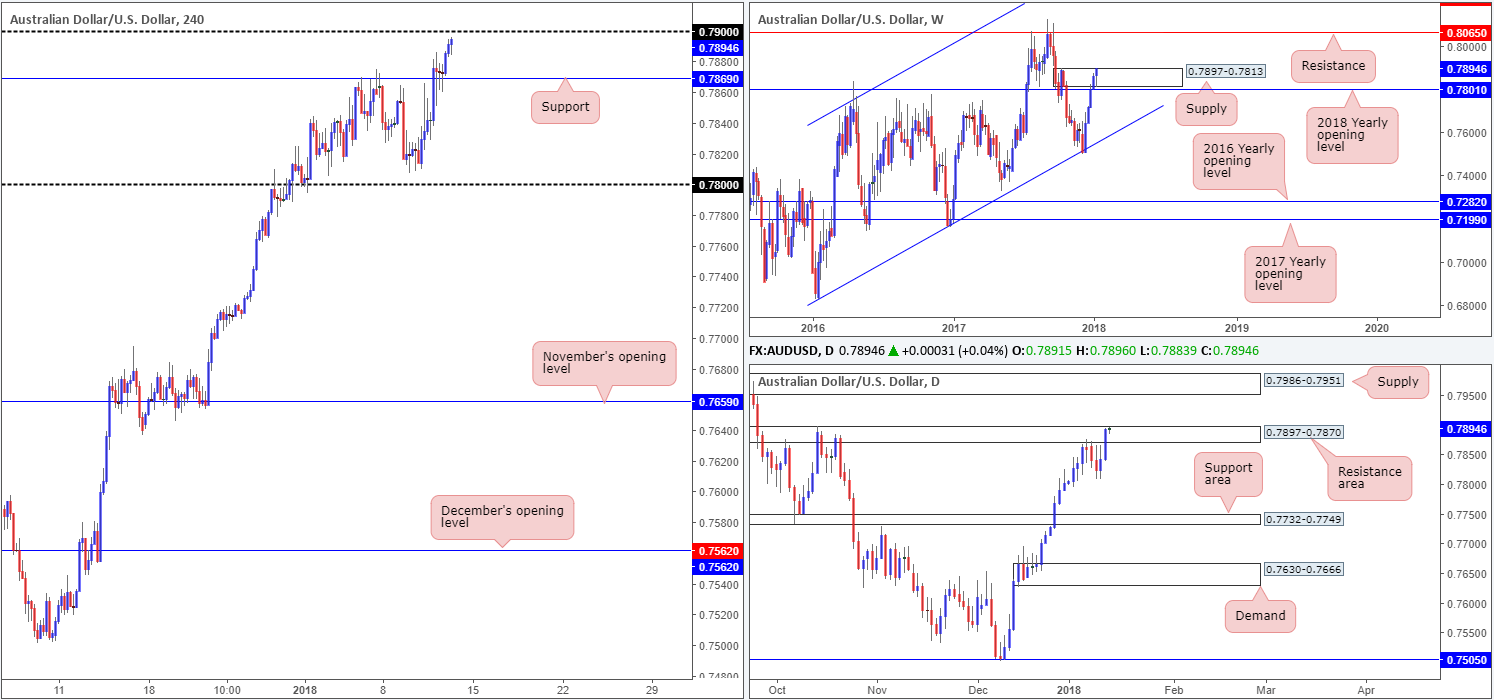Click the 2017 Yearly opening level callout
The height and width of the screenshot is (700, 1494).
coord(1292,275)
